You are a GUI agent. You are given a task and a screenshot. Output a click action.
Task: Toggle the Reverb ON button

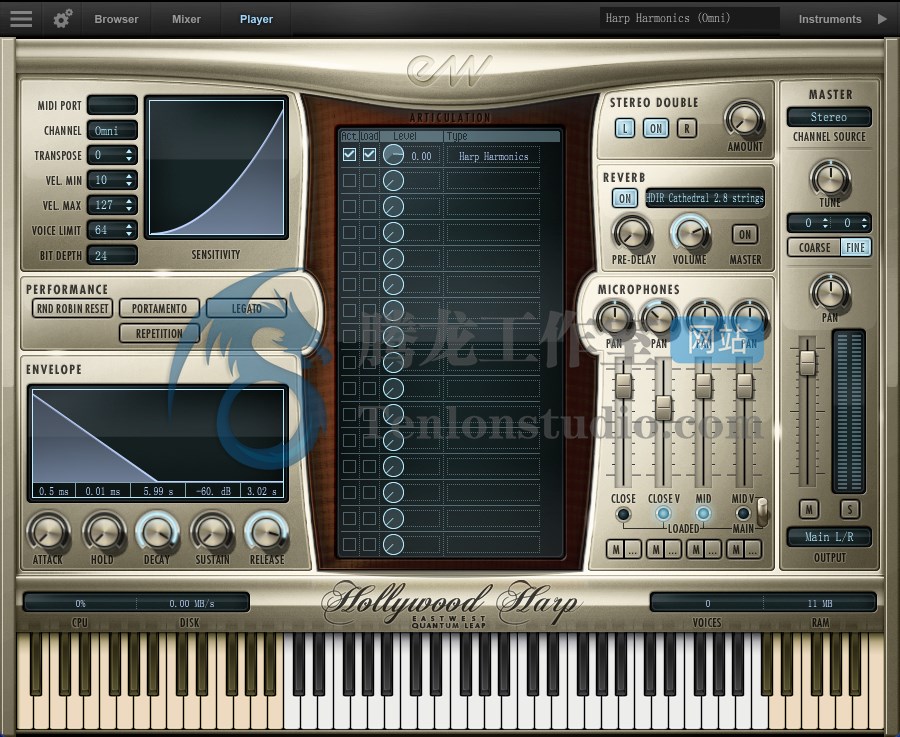(x=624, y=198)
